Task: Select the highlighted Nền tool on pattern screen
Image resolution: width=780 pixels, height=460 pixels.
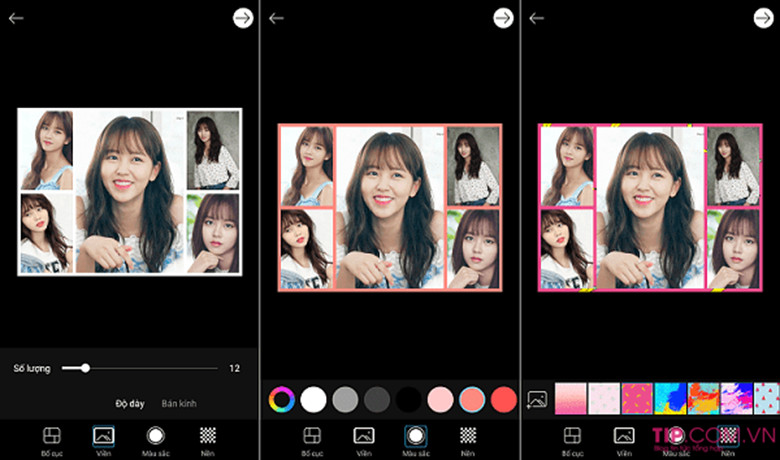Action: coord(728,441)
